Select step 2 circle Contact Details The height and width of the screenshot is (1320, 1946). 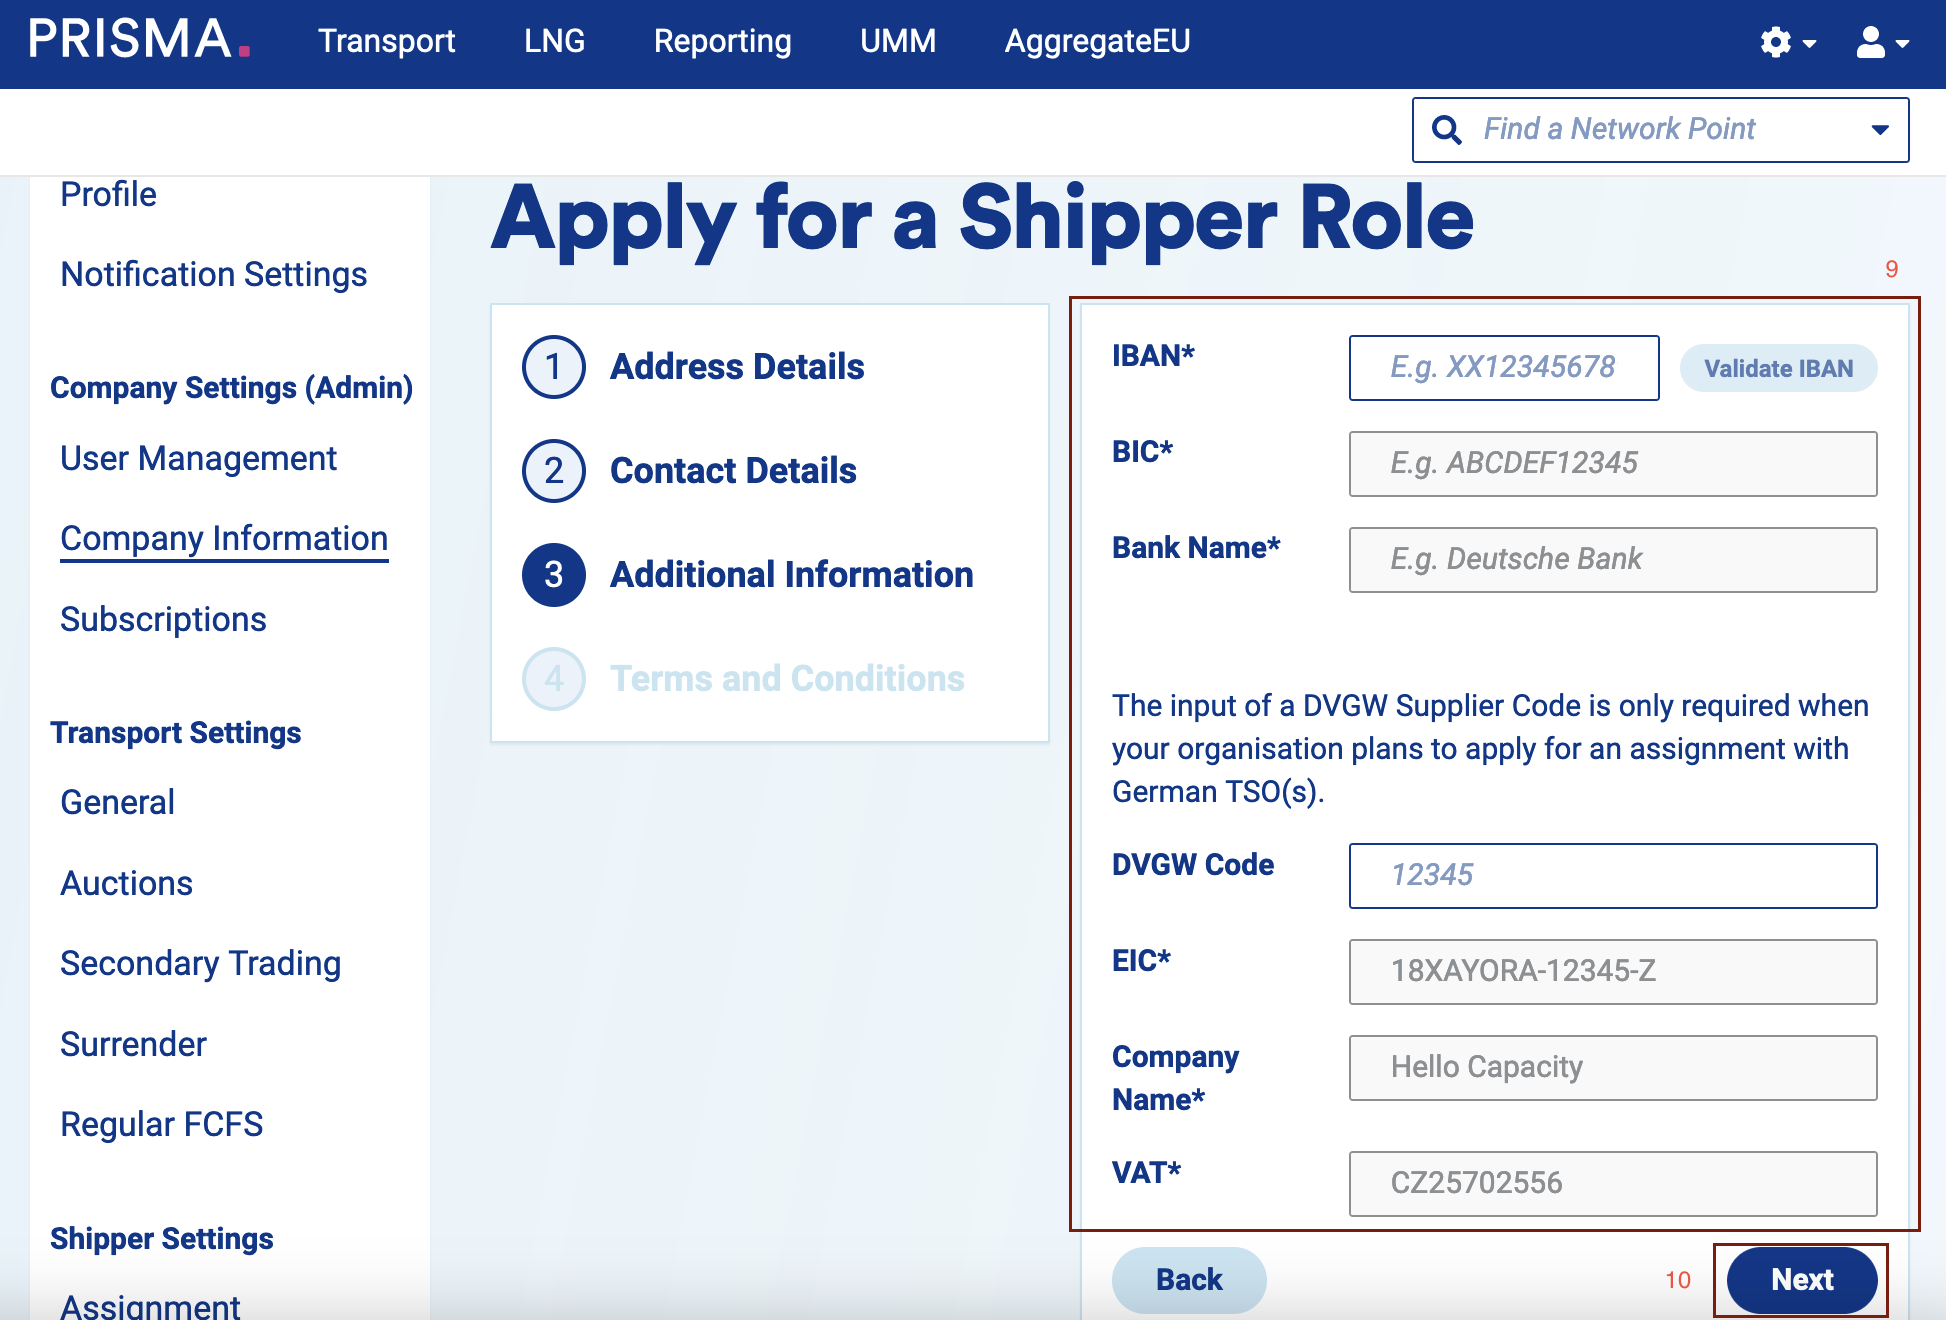coord(553,471)
